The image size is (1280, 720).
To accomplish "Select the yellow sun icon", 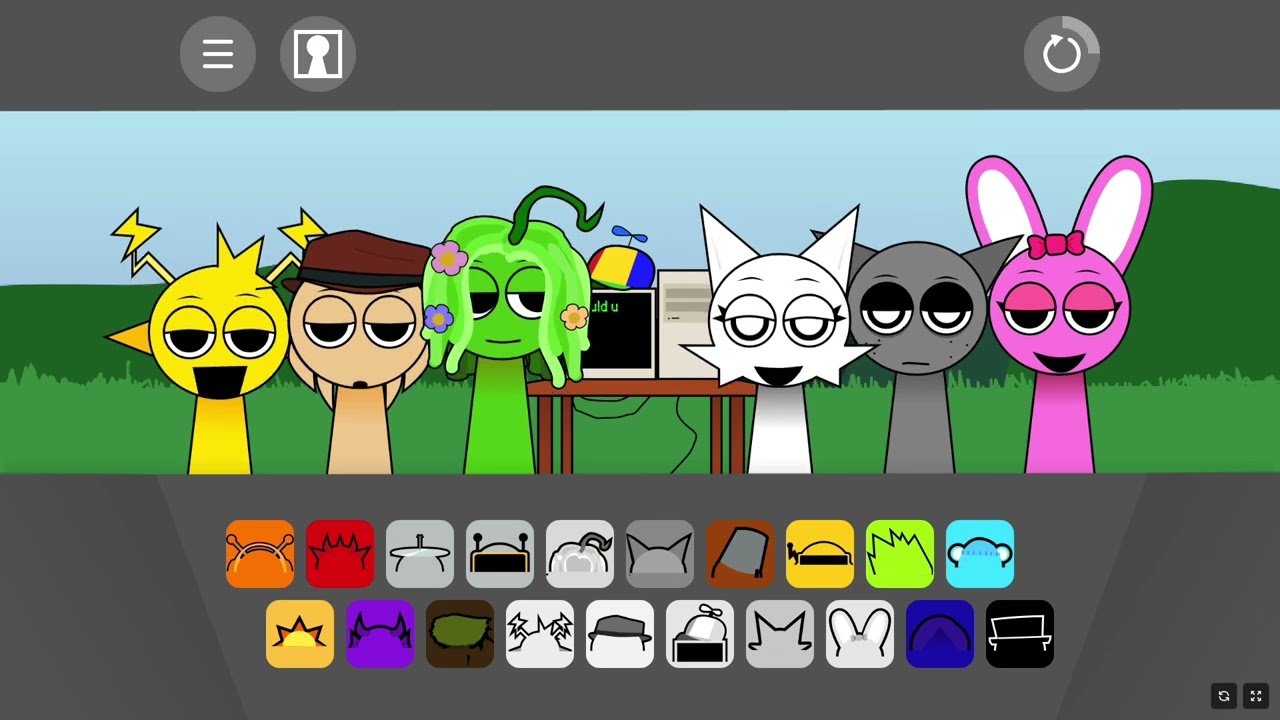I will [x=300, y=634].
